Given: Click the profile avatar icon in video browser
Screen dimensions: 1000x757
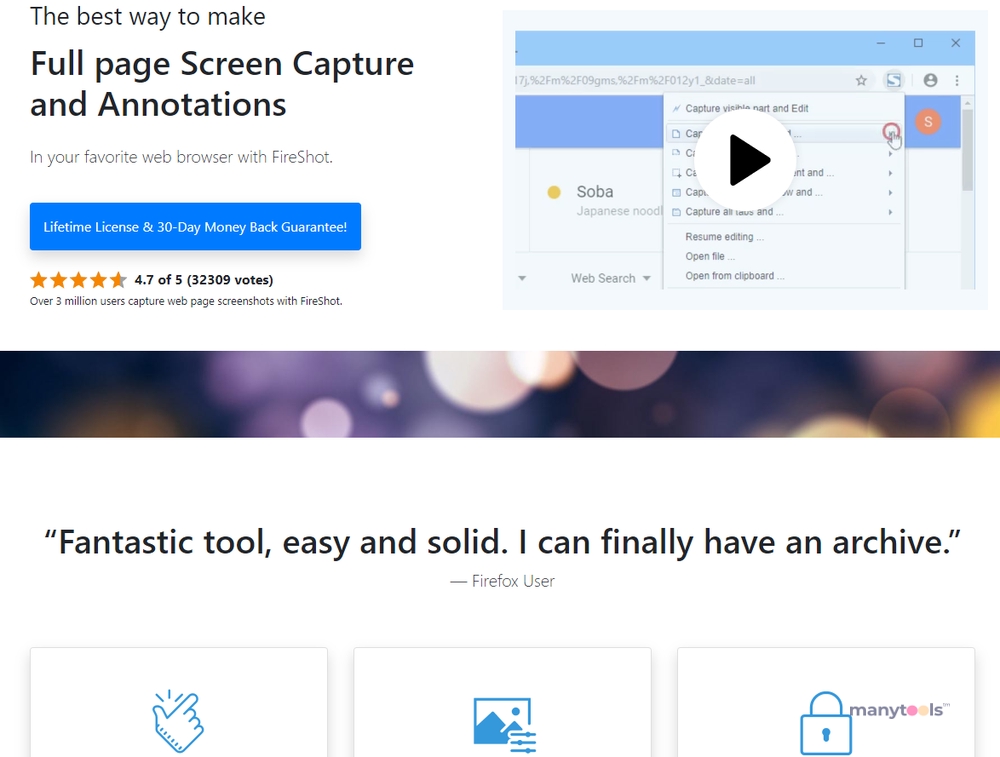Looking at the screenshot, I should 930,80.
